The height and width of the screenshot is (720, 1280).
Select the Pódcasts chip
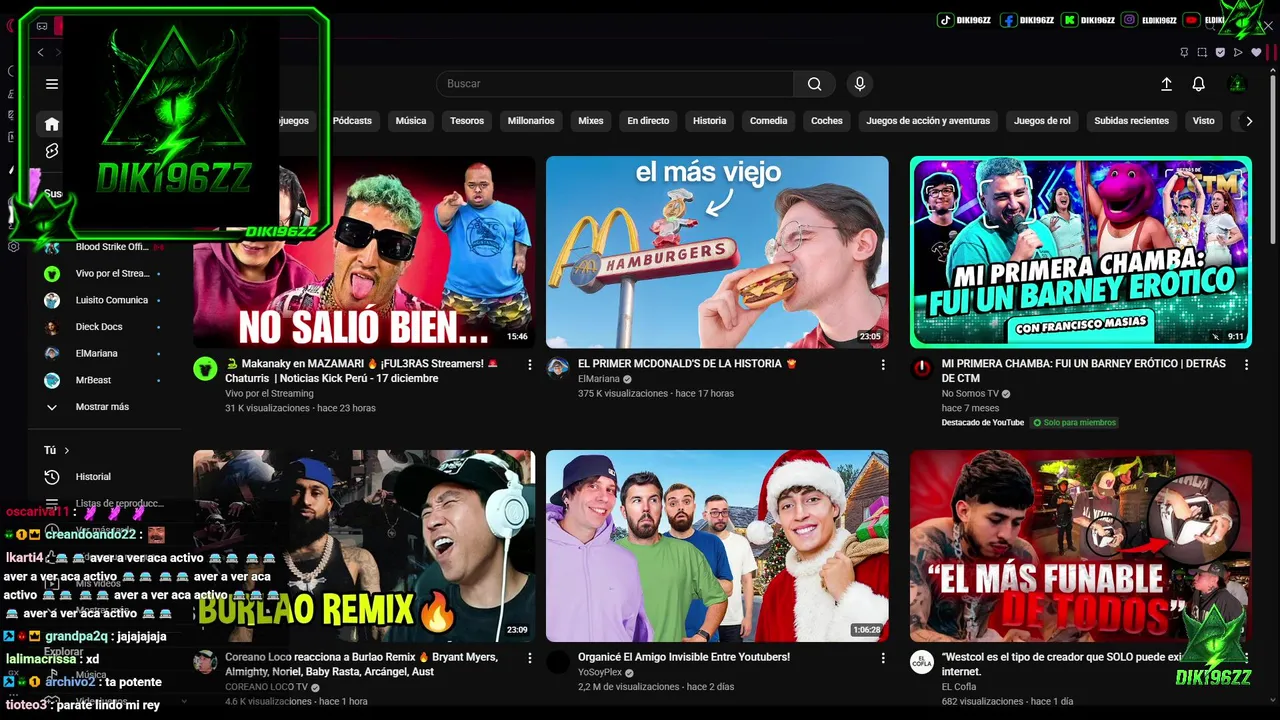coord(352,121)
